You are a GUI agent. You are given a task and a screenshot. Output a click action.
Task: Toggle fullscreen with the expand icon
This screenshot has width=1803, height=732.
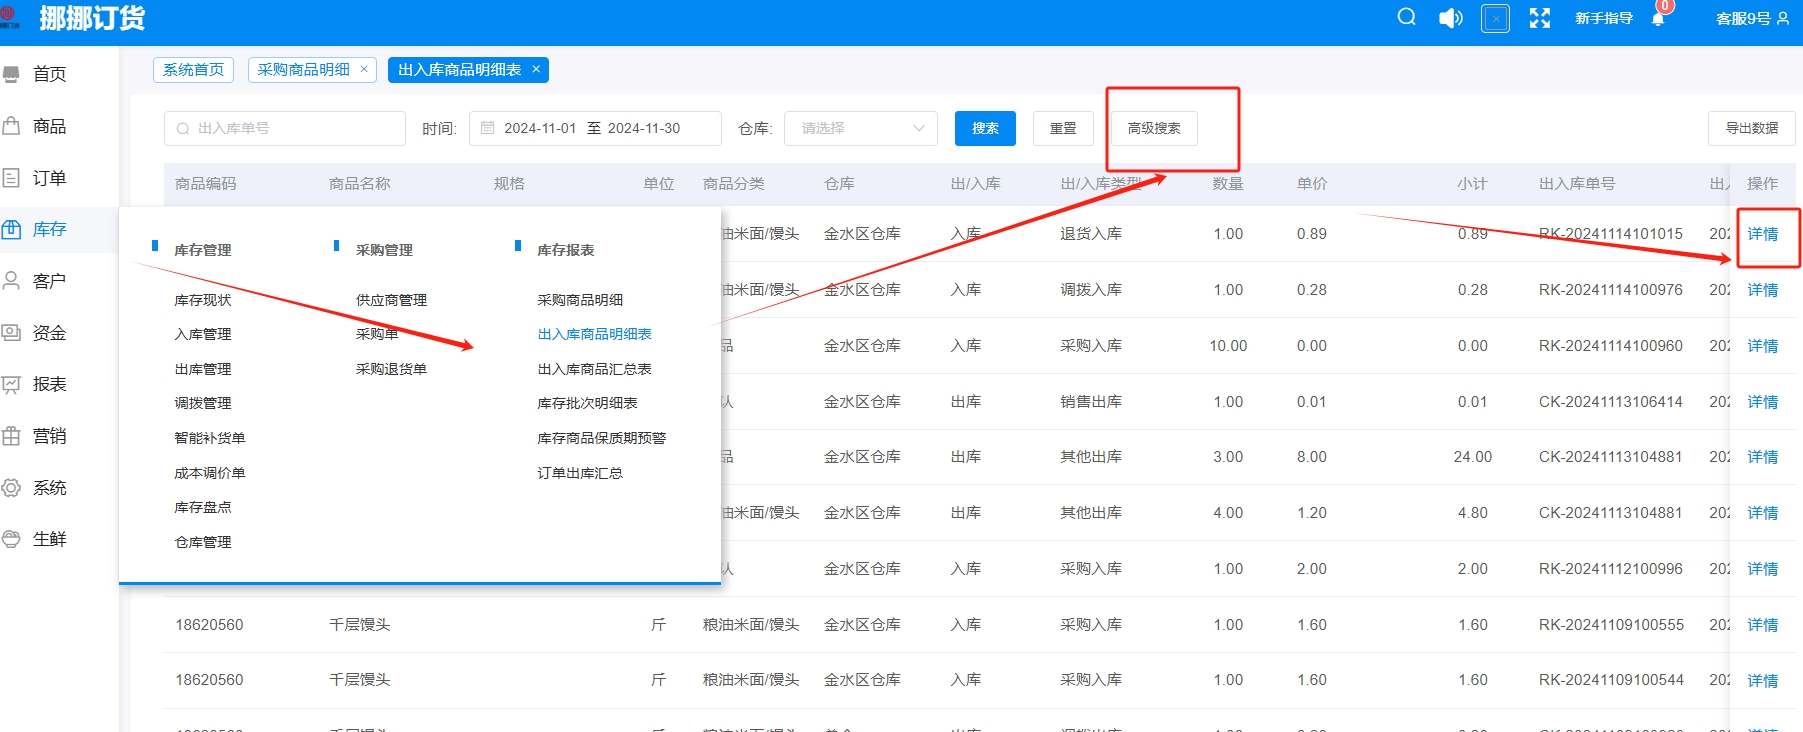pos(1540,18)
